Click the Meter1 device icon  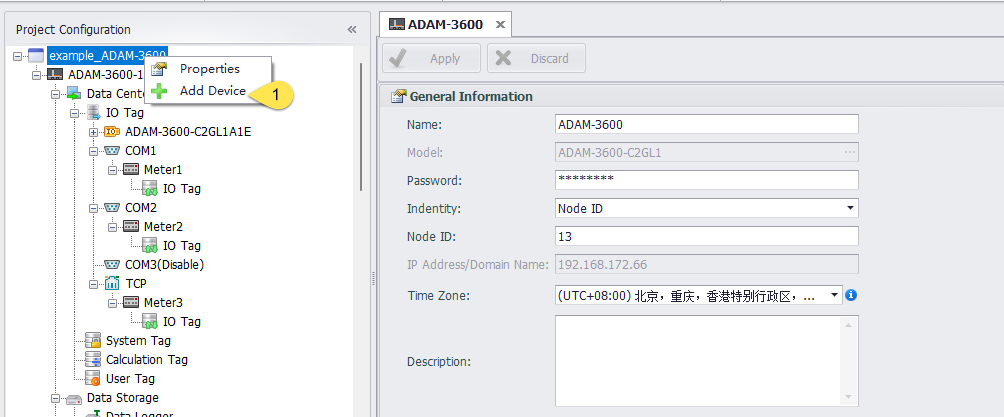(131, 169)
